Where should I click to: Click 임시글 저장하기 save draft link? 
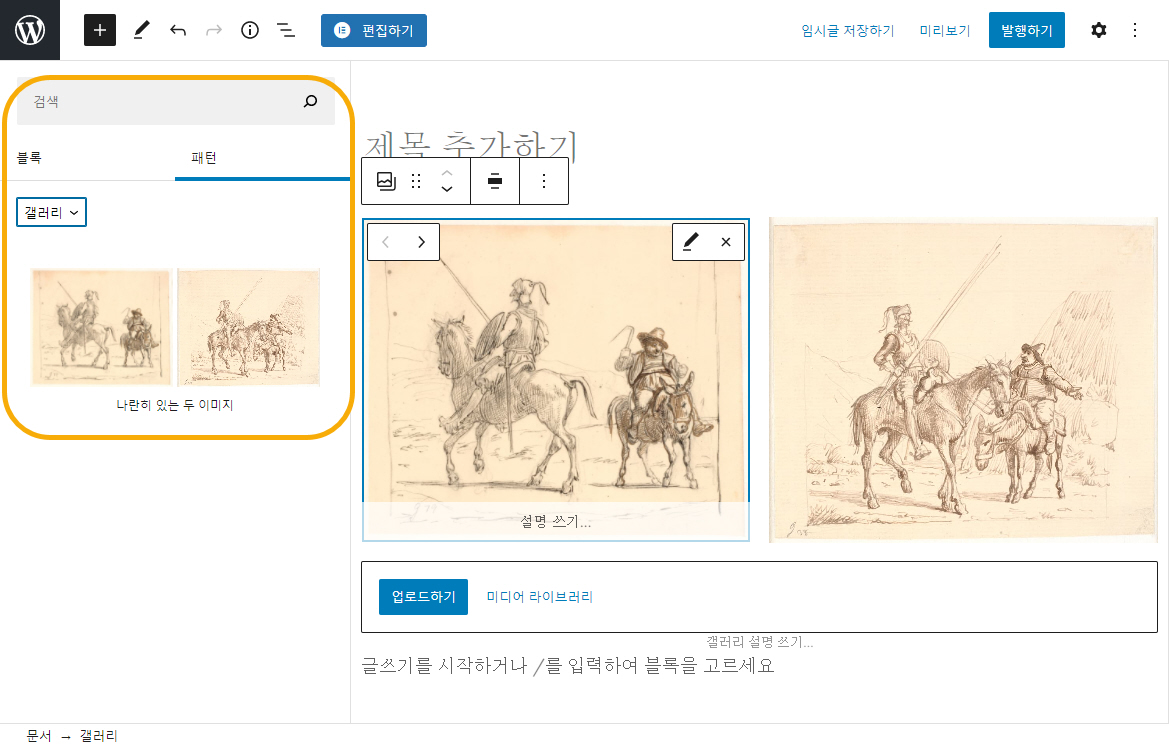(x=847, y=31)
